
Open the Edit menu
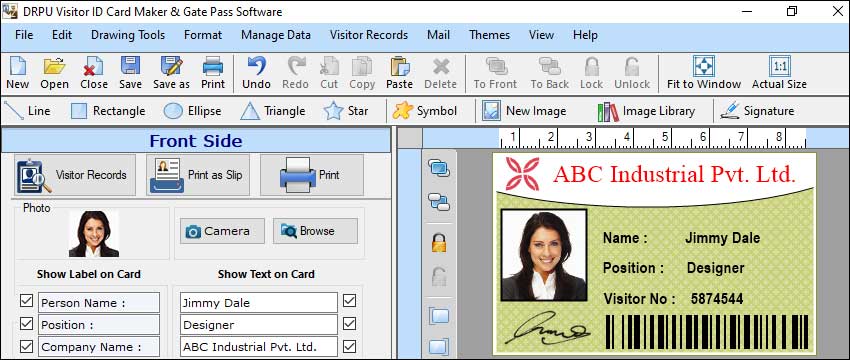click(62, 35)
